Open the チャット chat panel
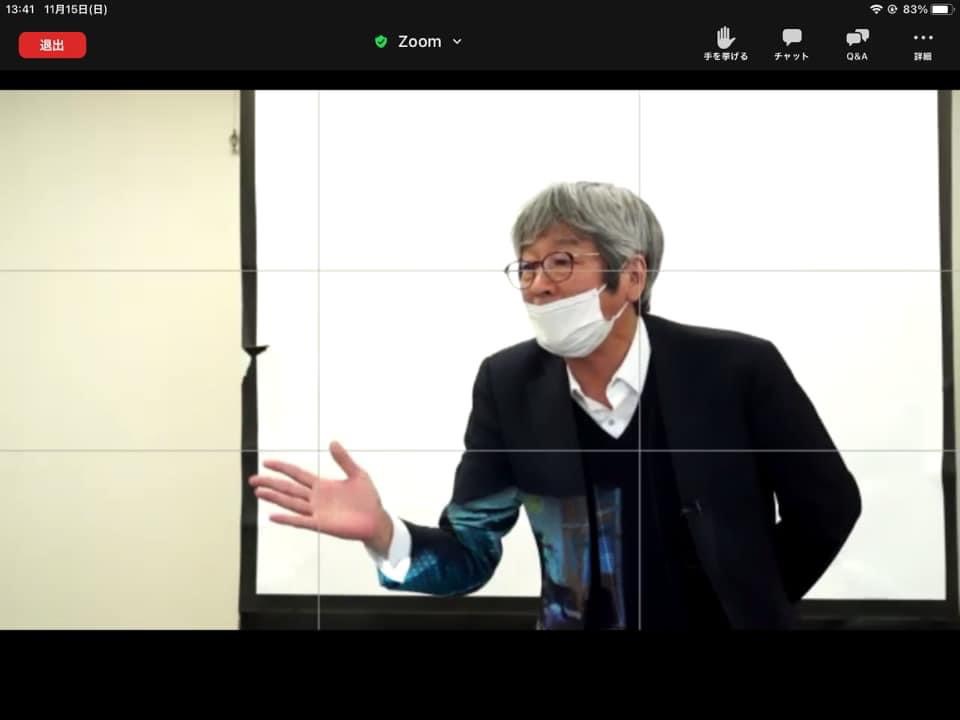This screenshot has width=960, height=720. click(x=791, y=44)
